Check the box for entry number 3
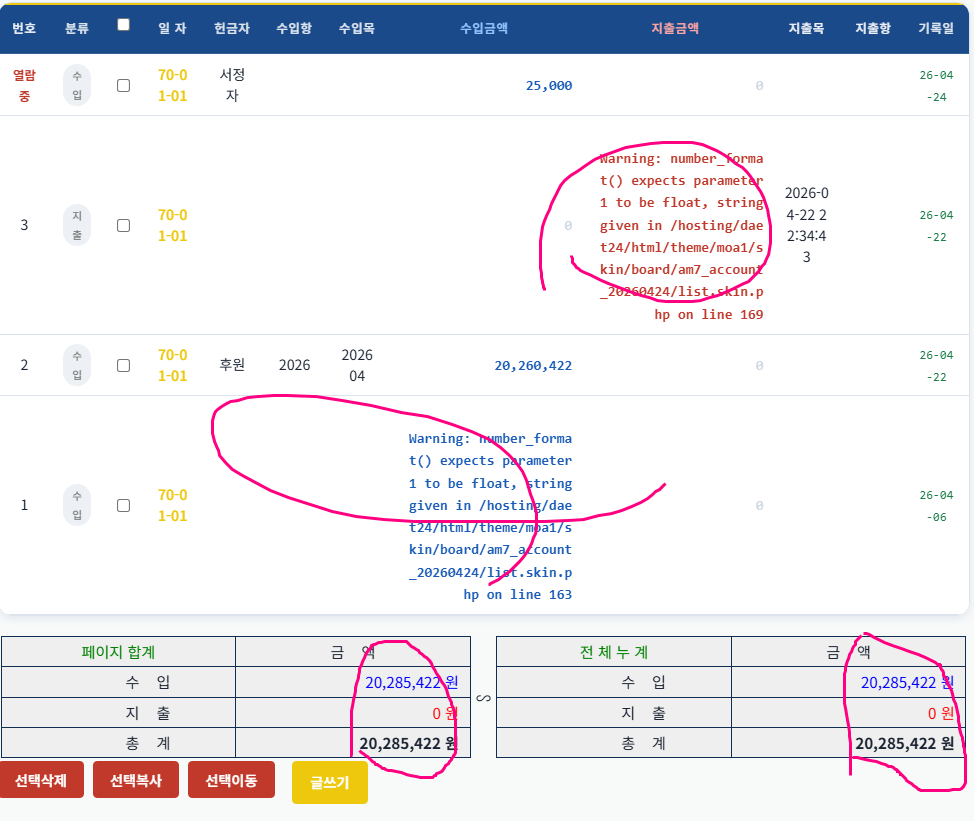Viewport: 974px width, 821px height. click(x=123, y=226)
